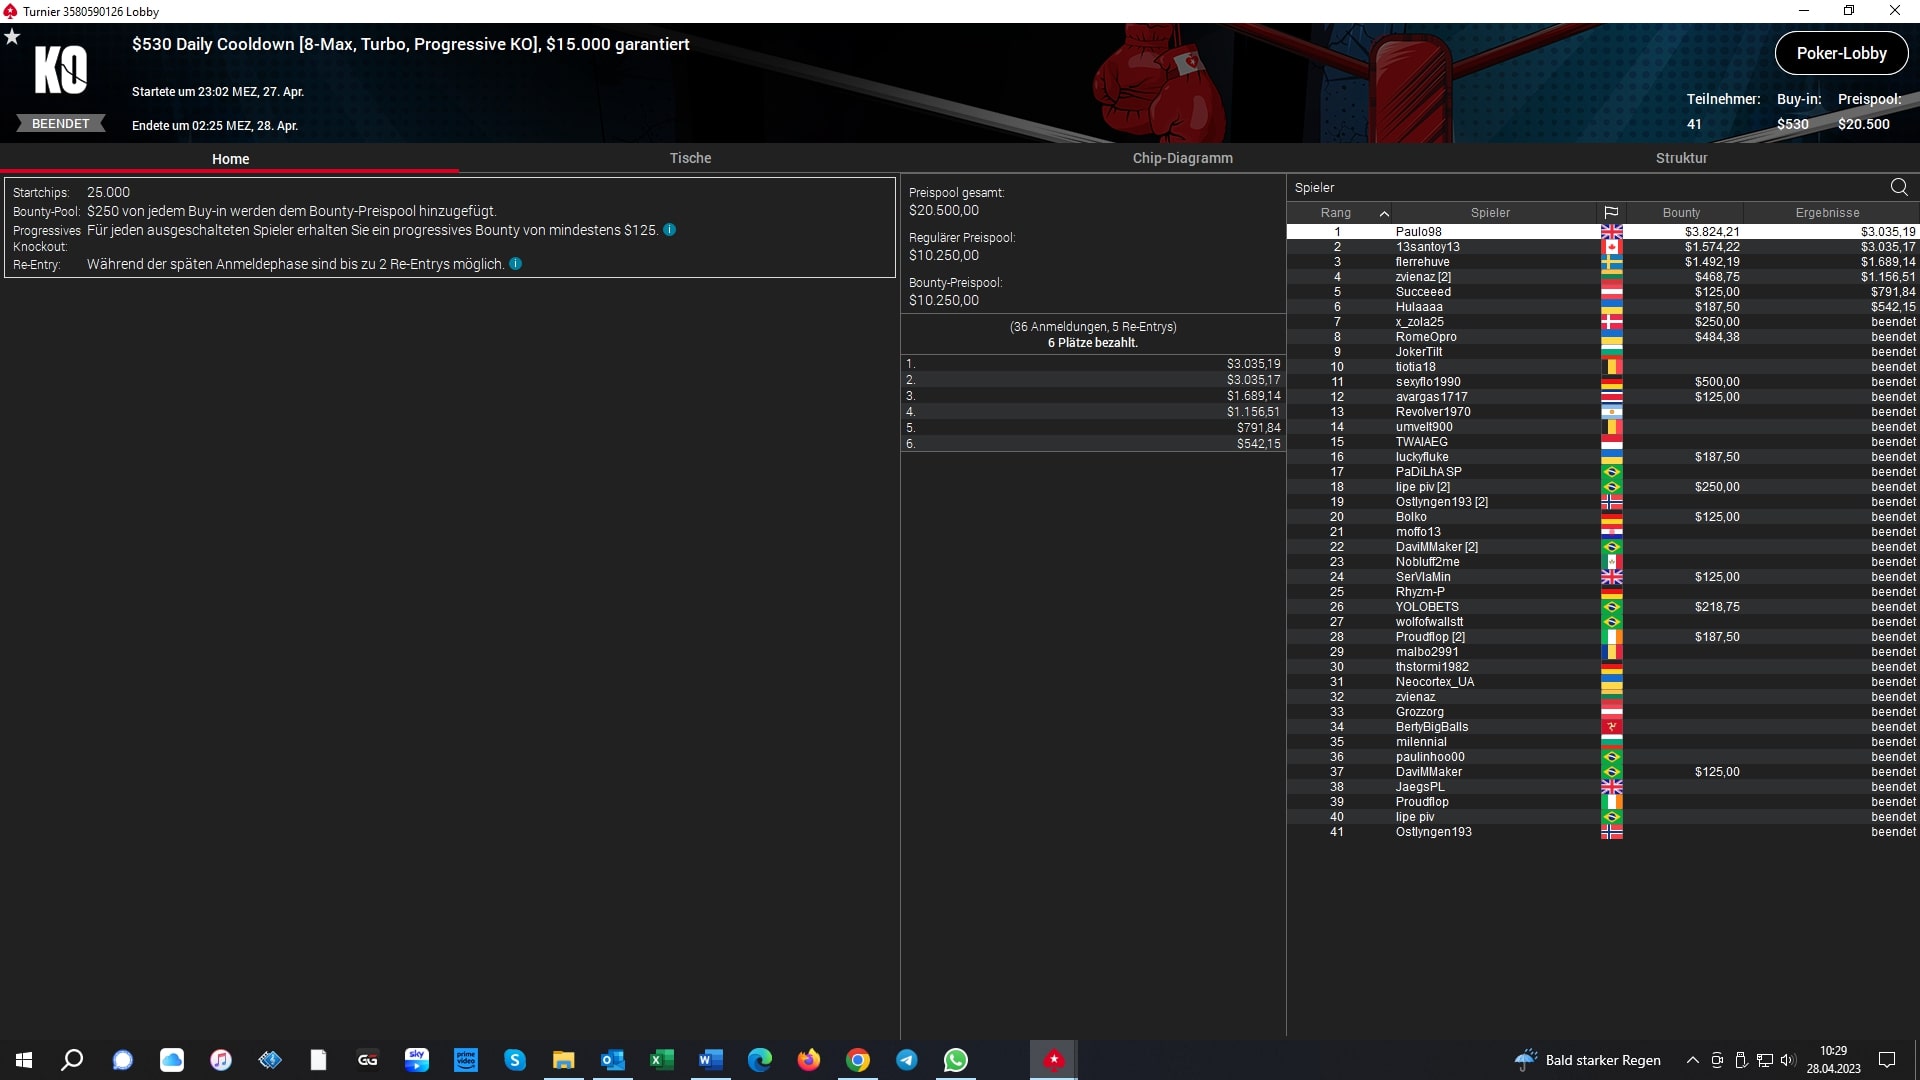The image size is (1920, 1080).
Task: Show hidden system tray icons chevron
Action: pyautogui.click(x=1692, y=1060)
